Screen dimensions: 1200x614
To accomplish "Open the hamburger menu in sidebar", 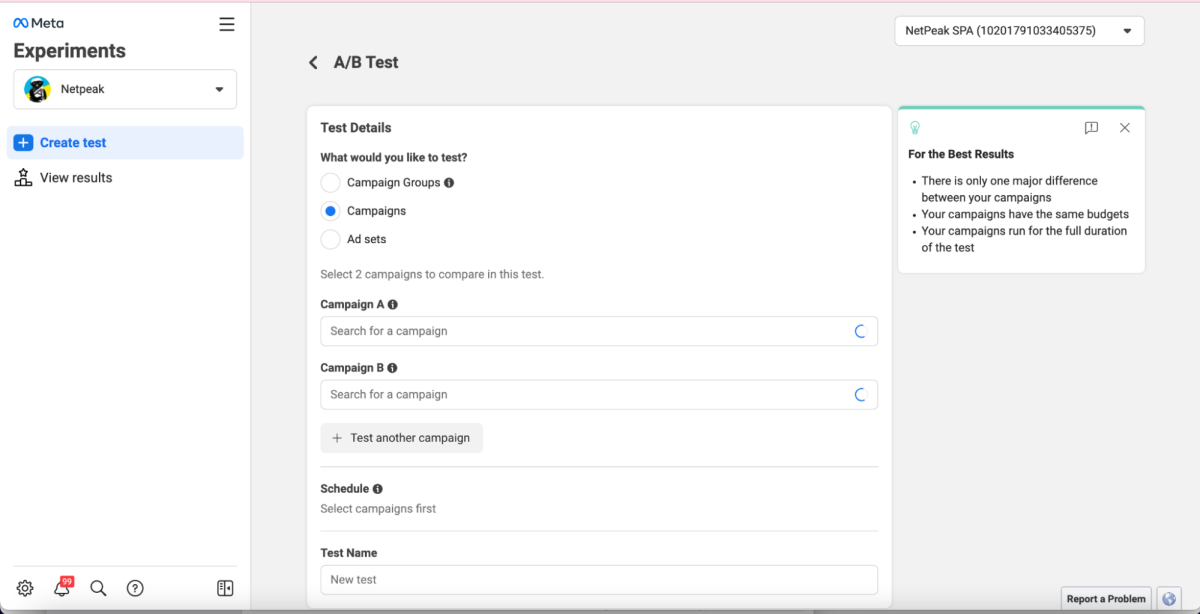I will pos(227,24).
